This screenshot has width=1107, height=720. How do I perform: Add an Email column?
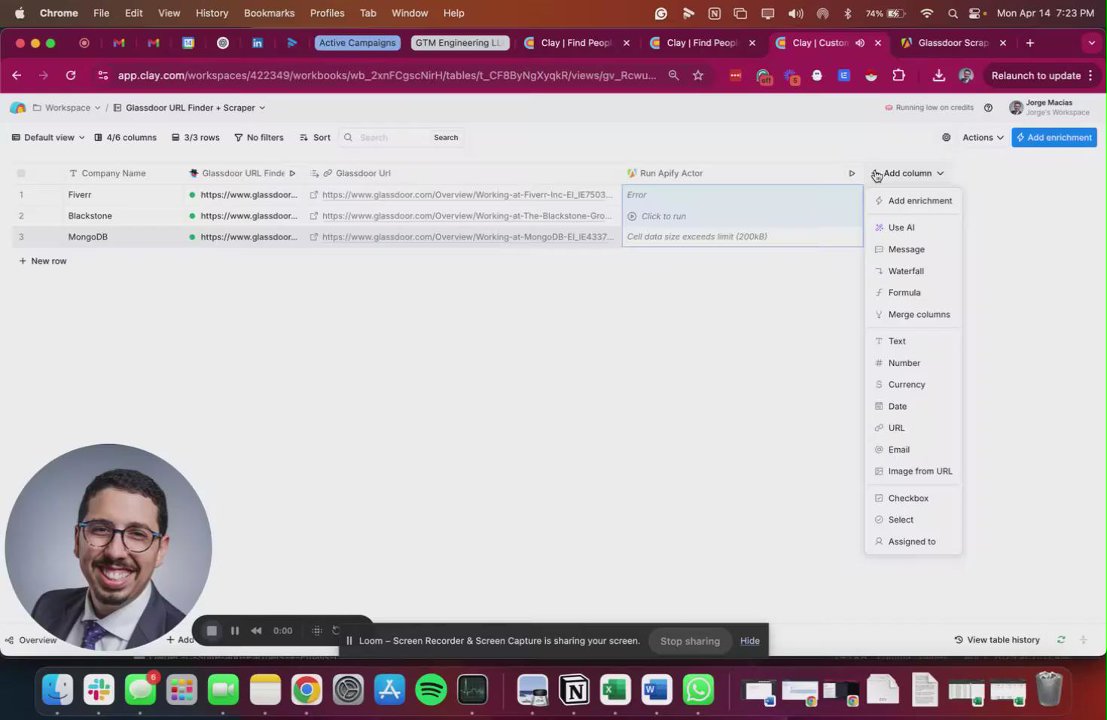[913, 450]
